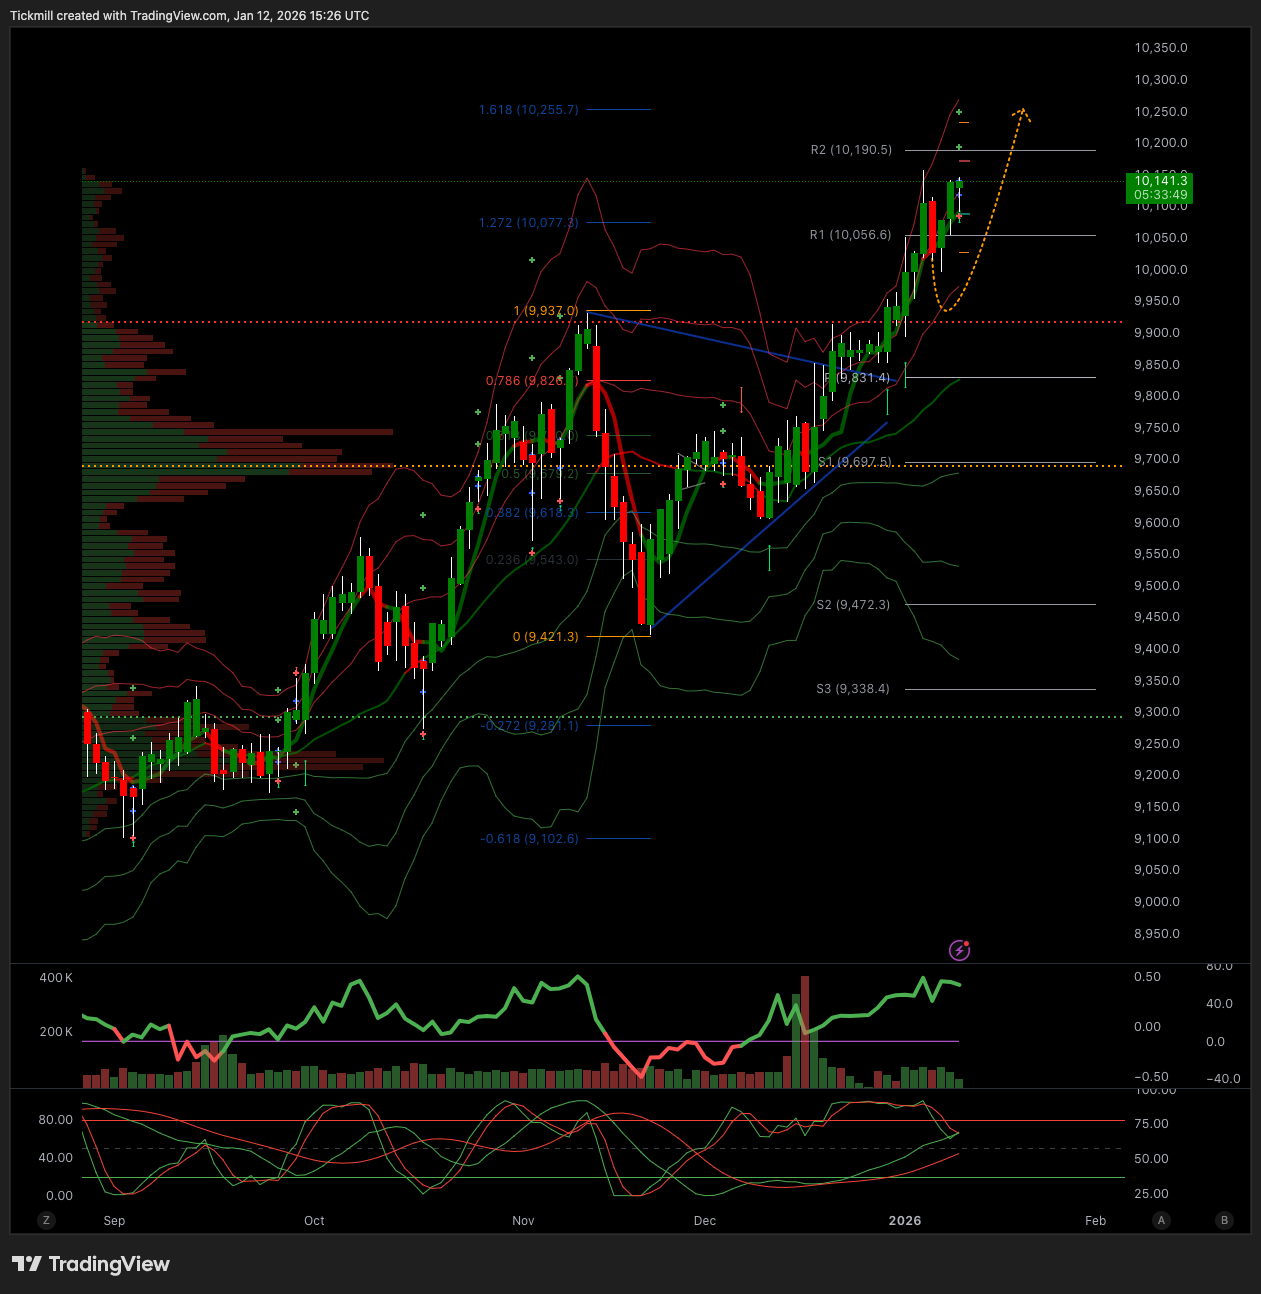Click the "2026" label on the time axis
Screen dimensions: 1261x1294
pos(905,1220)
